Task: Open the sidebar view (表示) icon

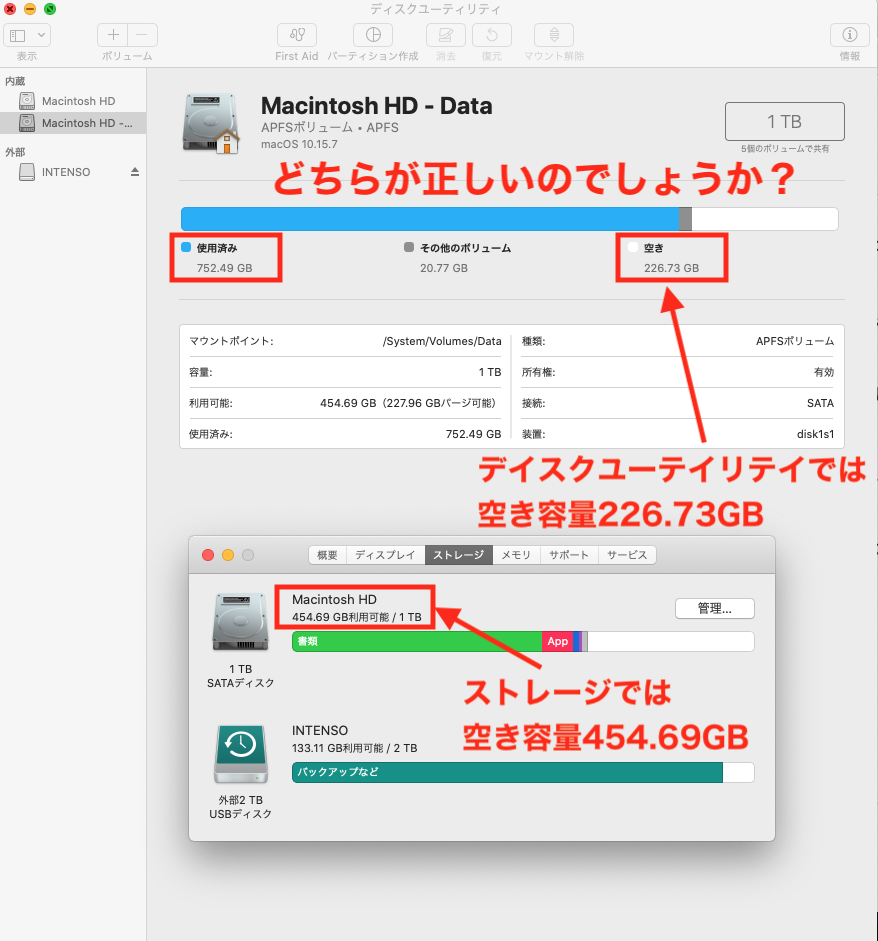Action: (17, 35)
